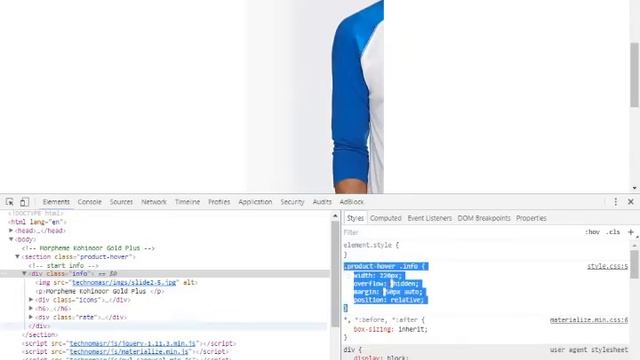Viewport: 640px width, 360px height.
Task: Select the Styles sidebar tab
Action: click(x=355, y=218)
